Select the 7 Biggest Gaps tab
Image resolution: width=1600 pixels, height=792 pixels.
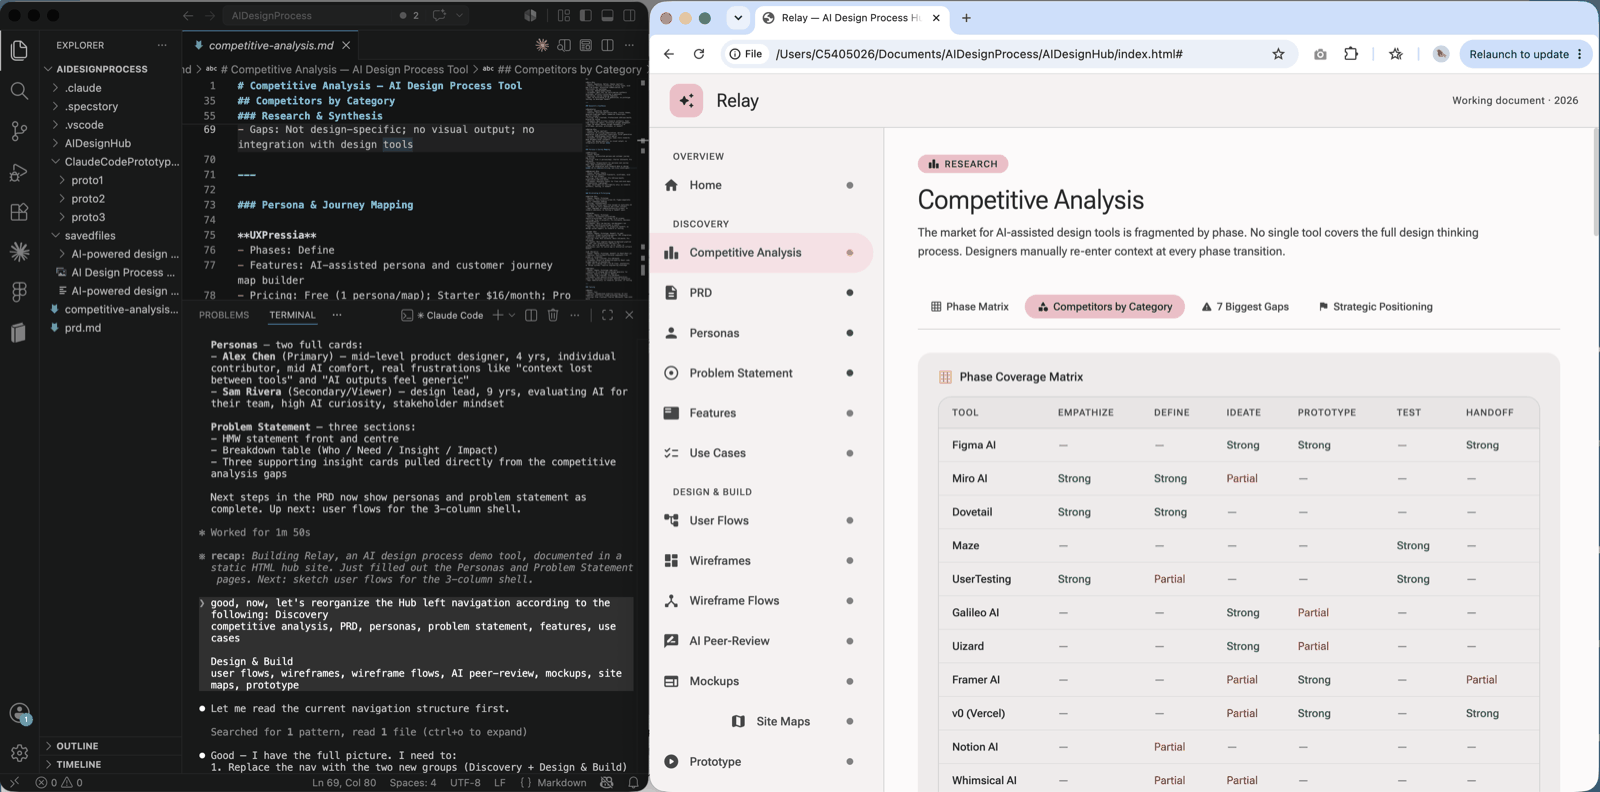point(1245,307)
